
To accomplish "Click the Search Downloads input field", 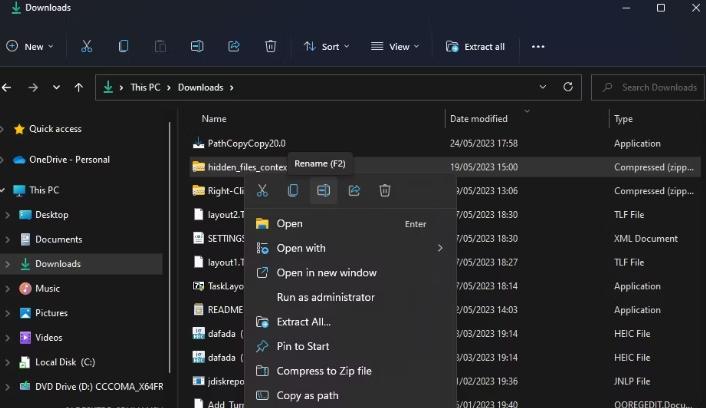I will [655, 87].
